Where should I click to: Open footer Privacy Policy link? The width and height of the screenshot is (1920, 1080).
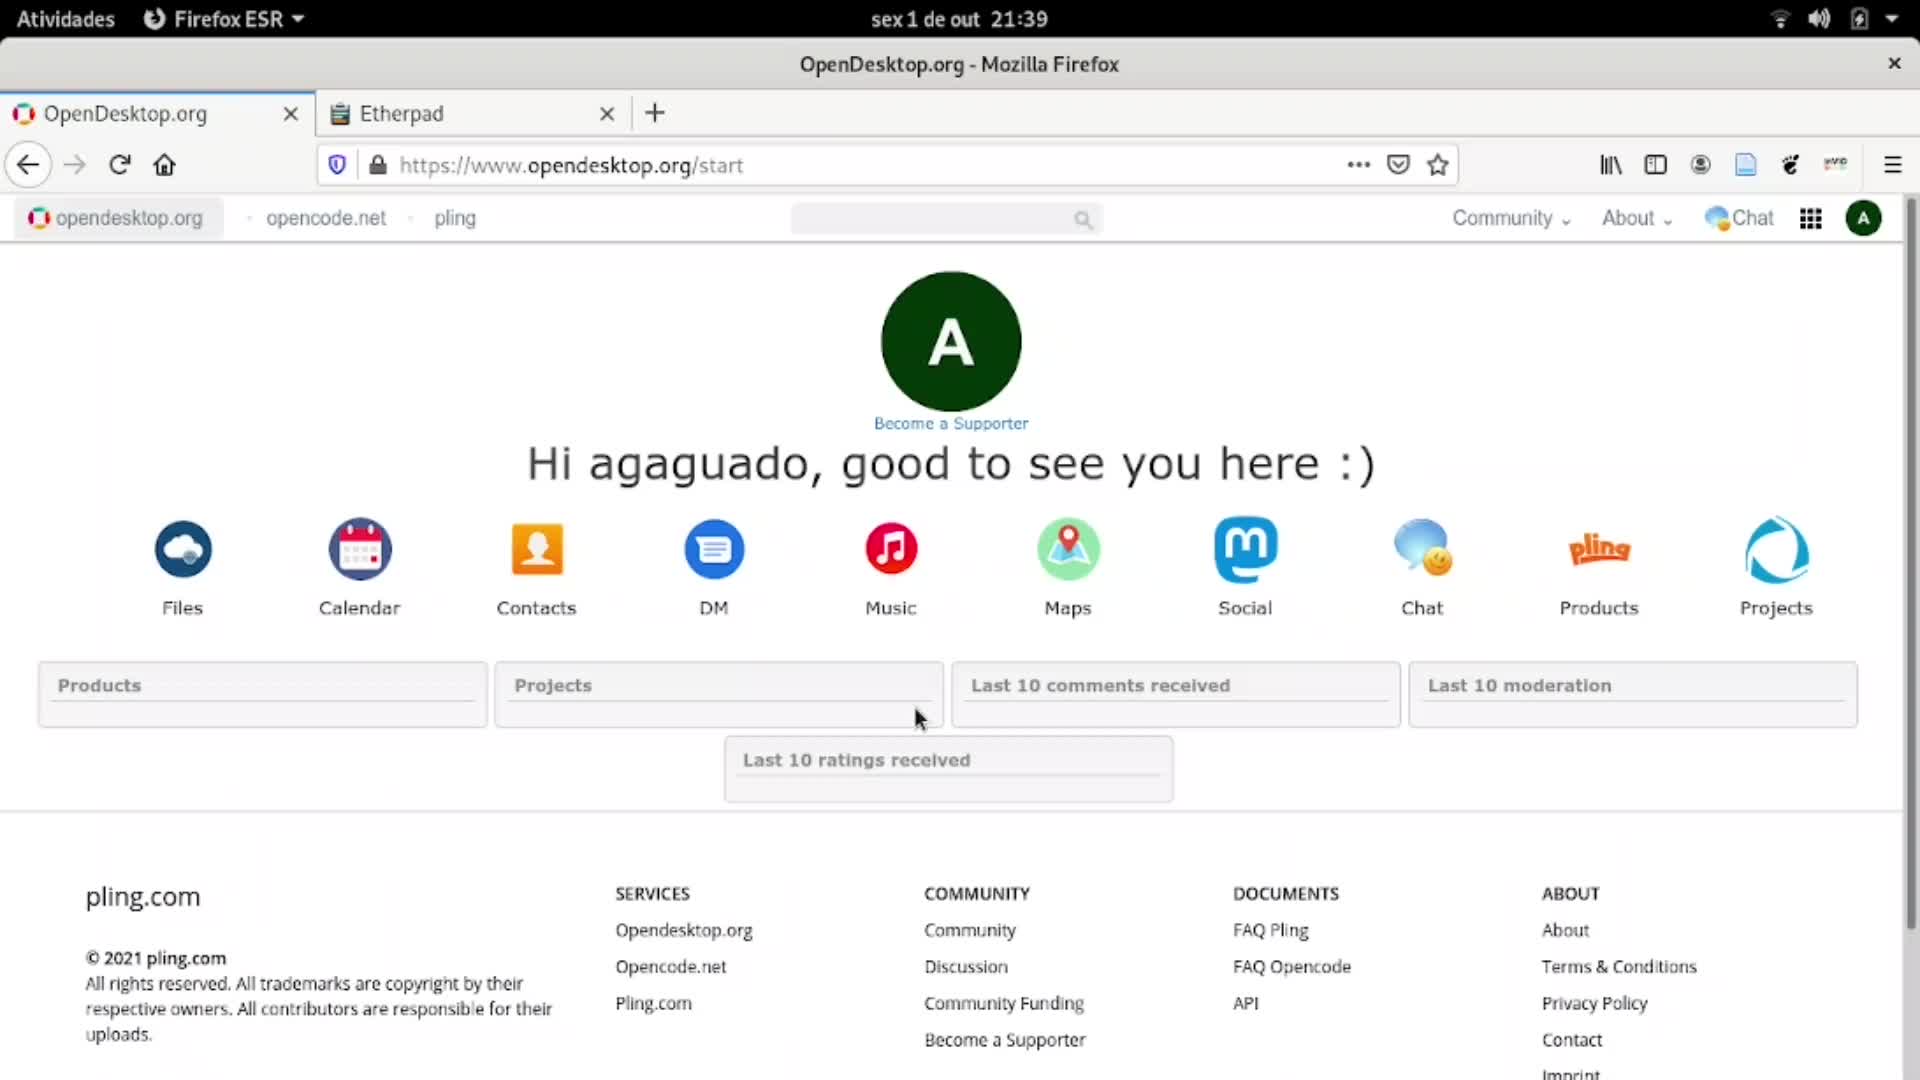1595,1003
